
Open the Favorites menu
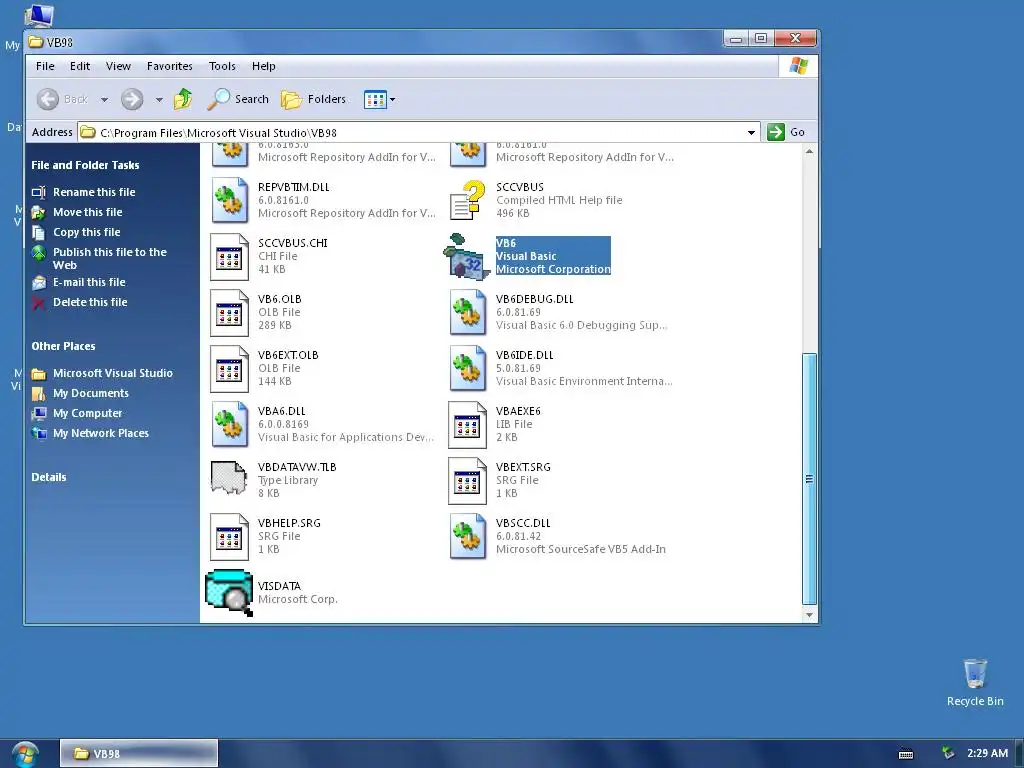pos(169,66)
